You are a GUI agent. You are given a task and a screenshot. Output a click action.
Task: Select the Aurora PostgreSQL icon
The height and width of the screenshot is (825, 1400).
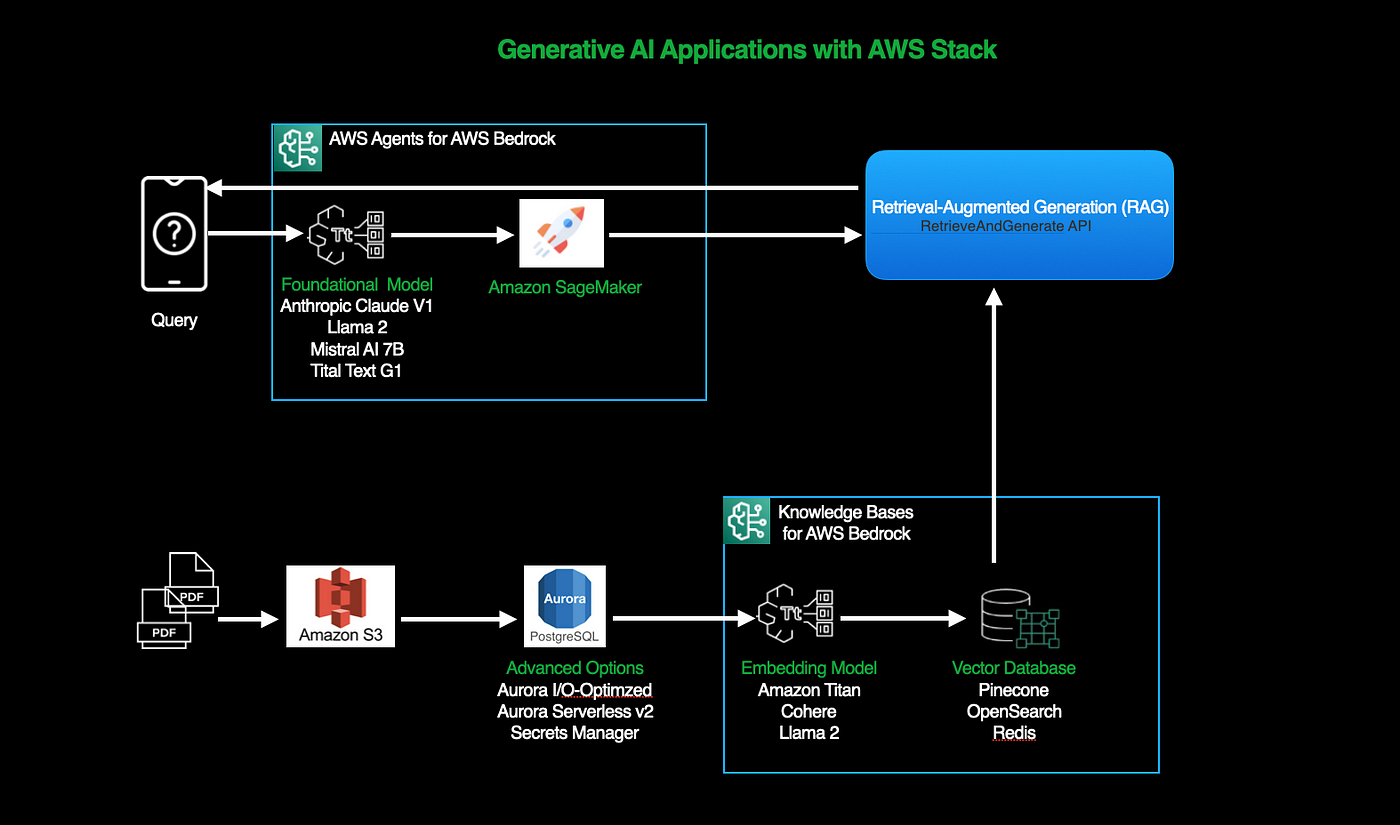click(x=565, y=606)
